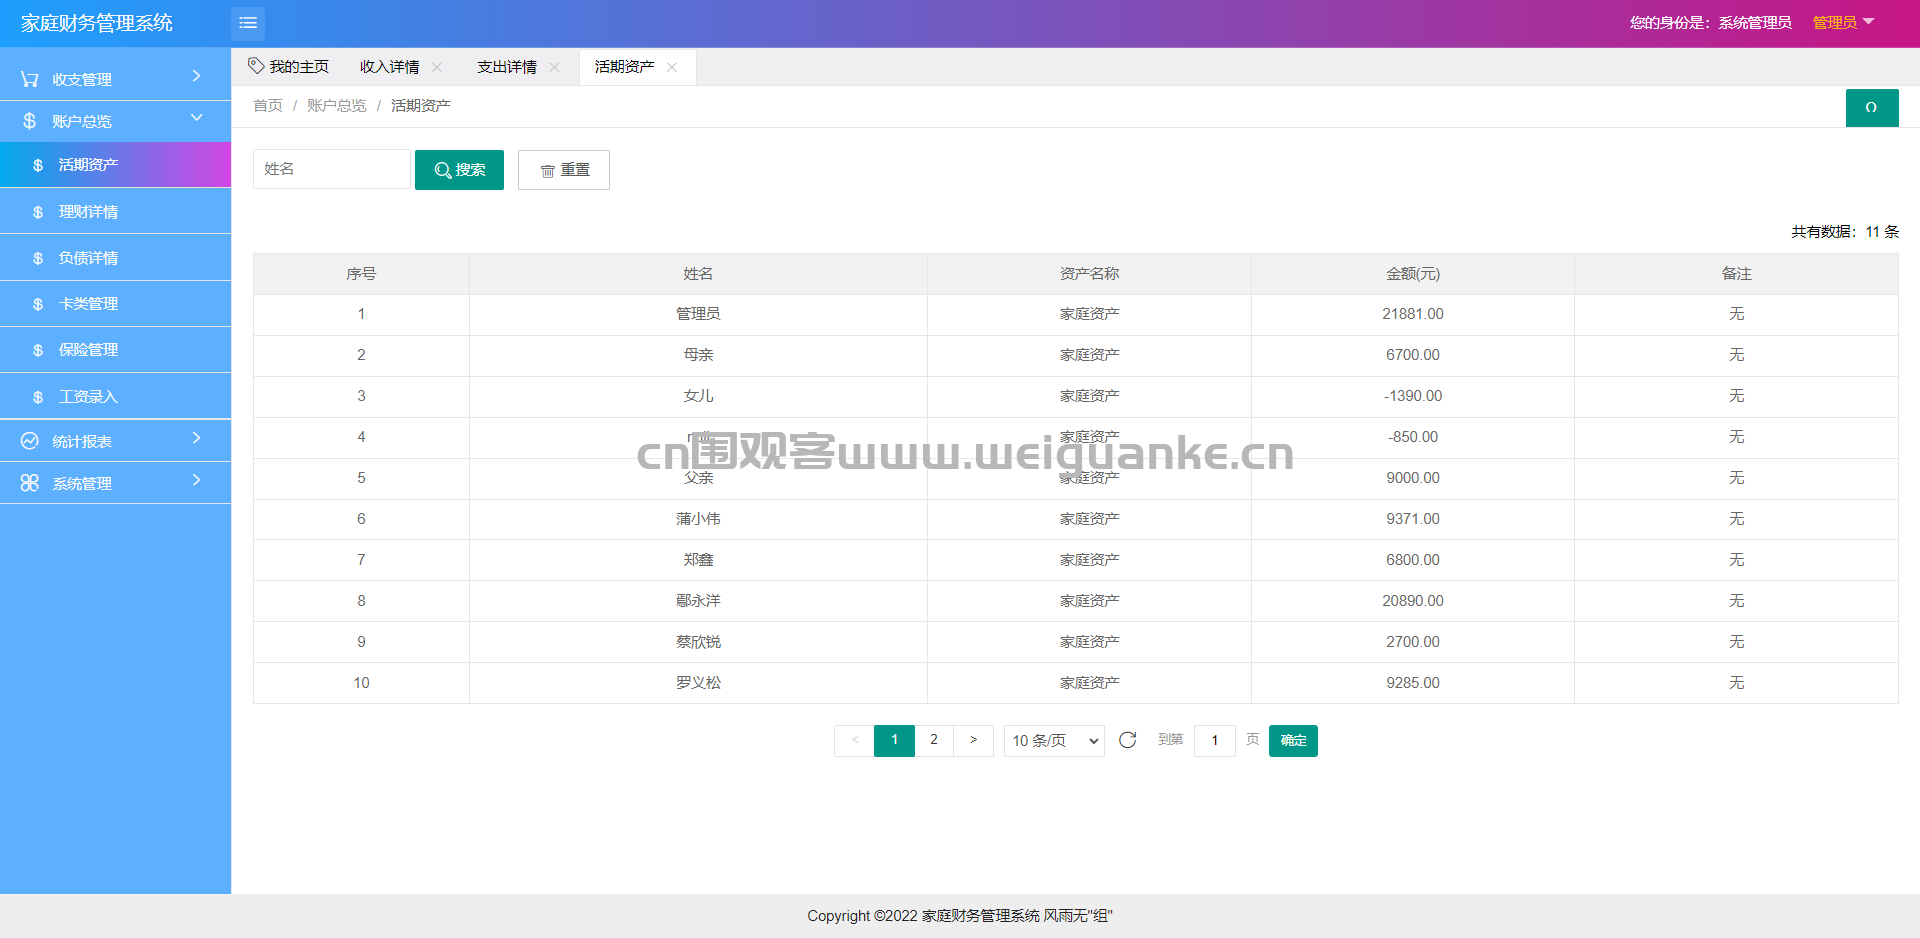The width and height of the screenshot is (1920, 938).
Task: Select page 1 in pagination
Action: coord(894,740)
